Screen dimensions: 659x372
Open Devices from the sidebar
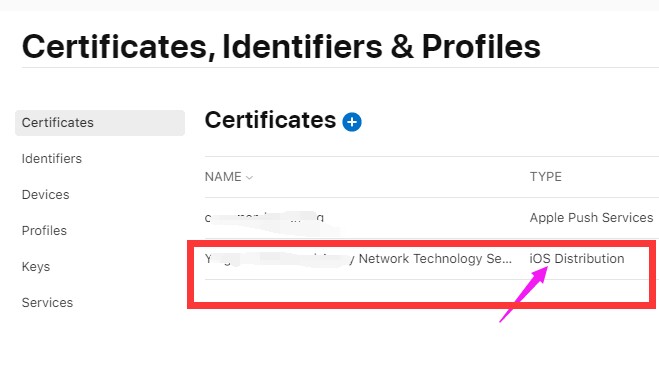coord(45,195)
